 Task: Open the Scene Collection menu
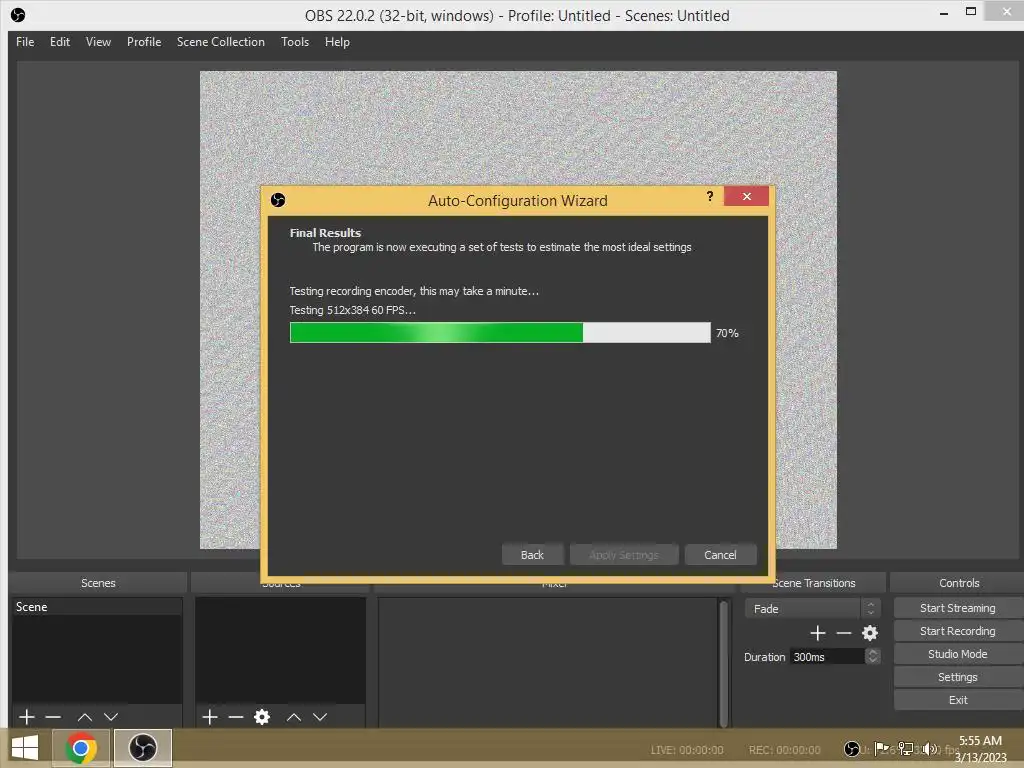(x=221, y=42)
